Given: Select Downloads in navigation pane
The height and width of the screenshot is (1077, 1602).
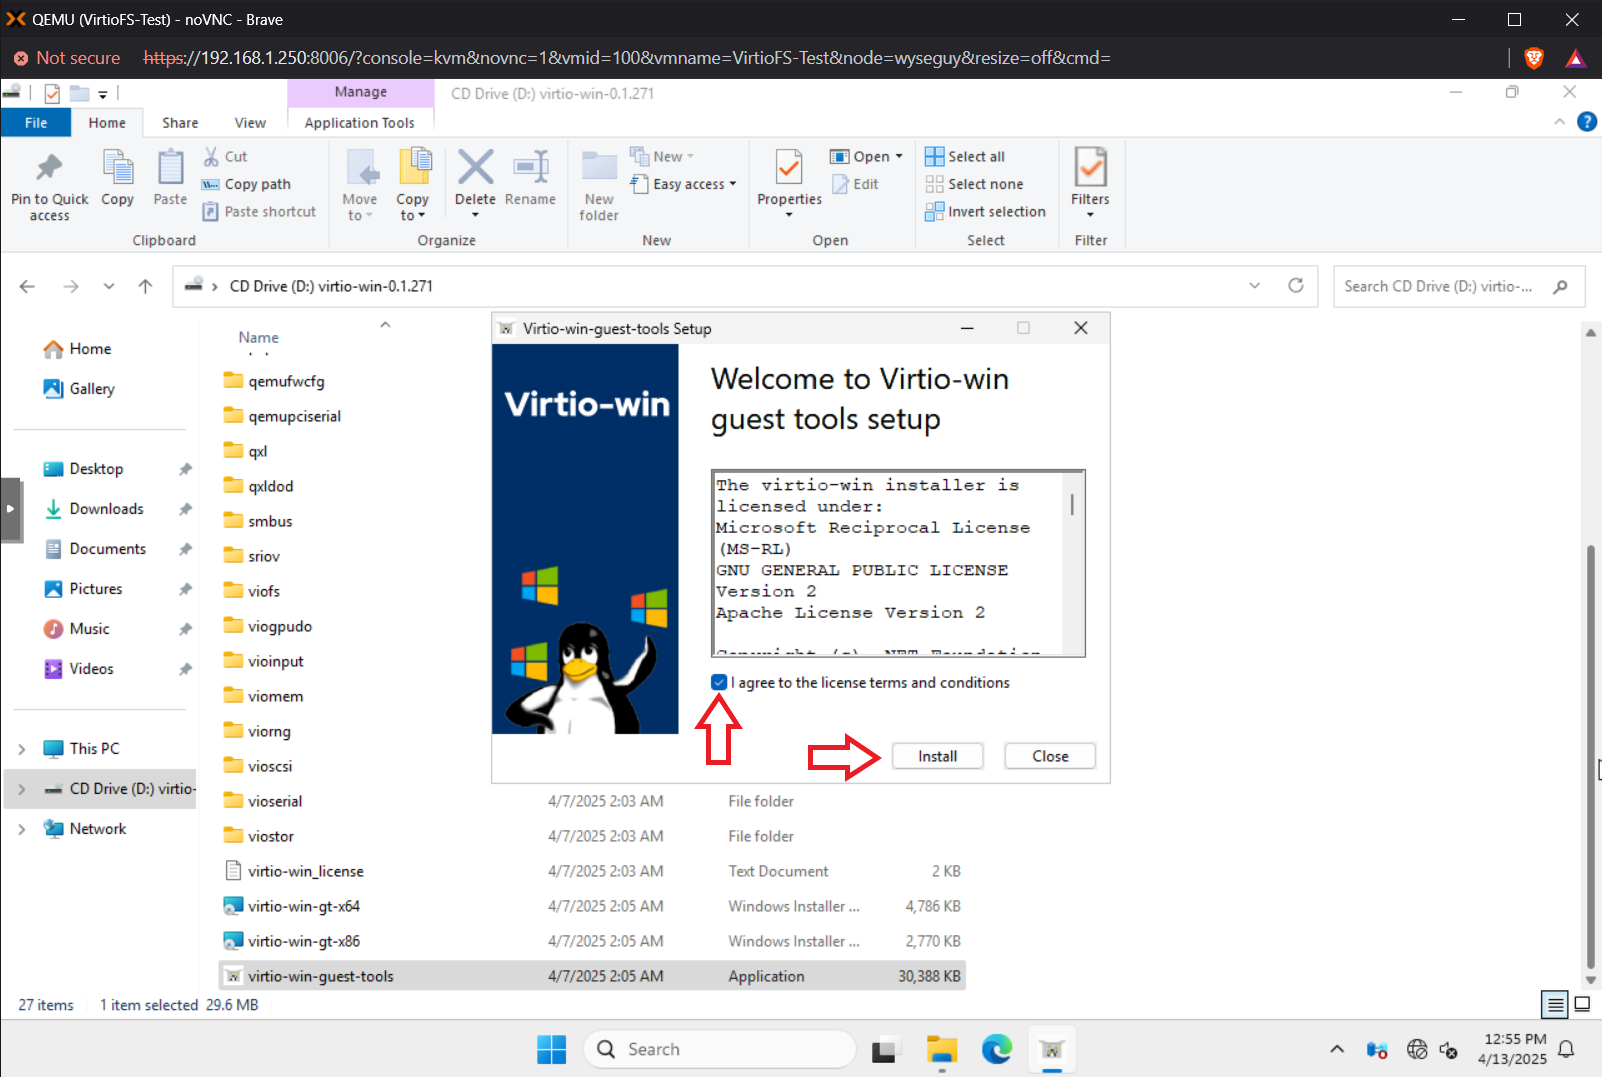Looking at the screenshot, I should tap(106, 509).
